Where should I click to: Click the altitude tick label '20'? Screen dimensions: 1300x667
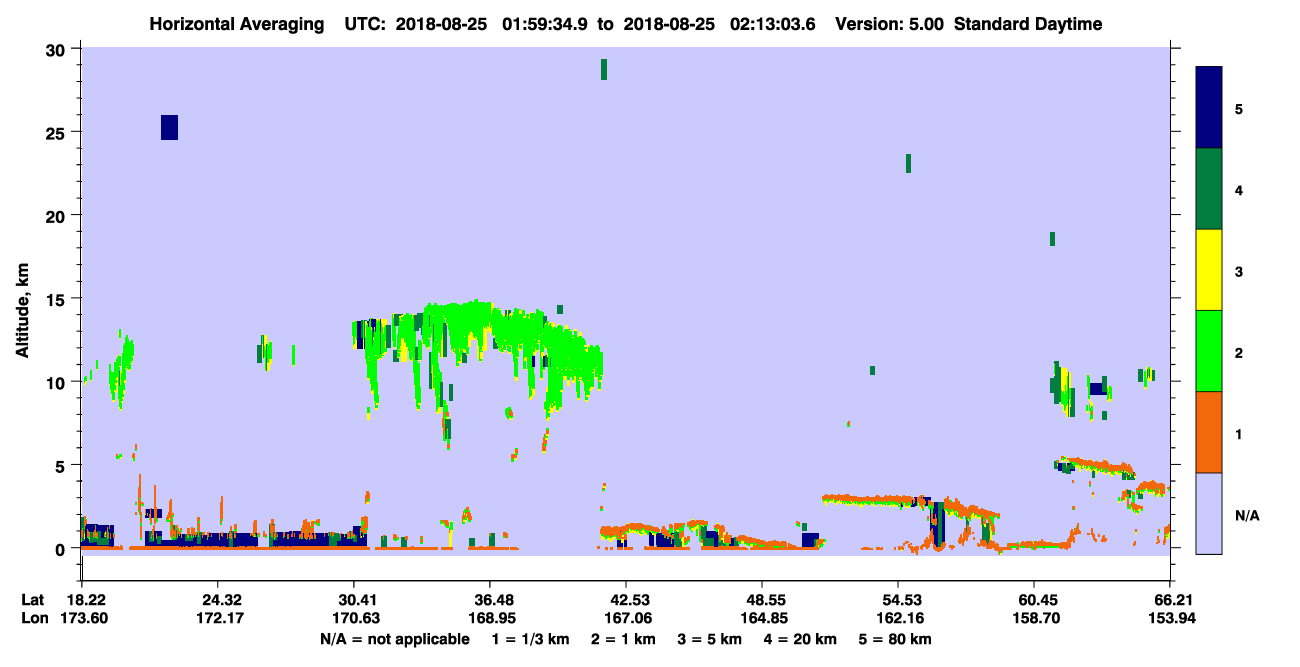pyautogui.click(x=56, y=215)
